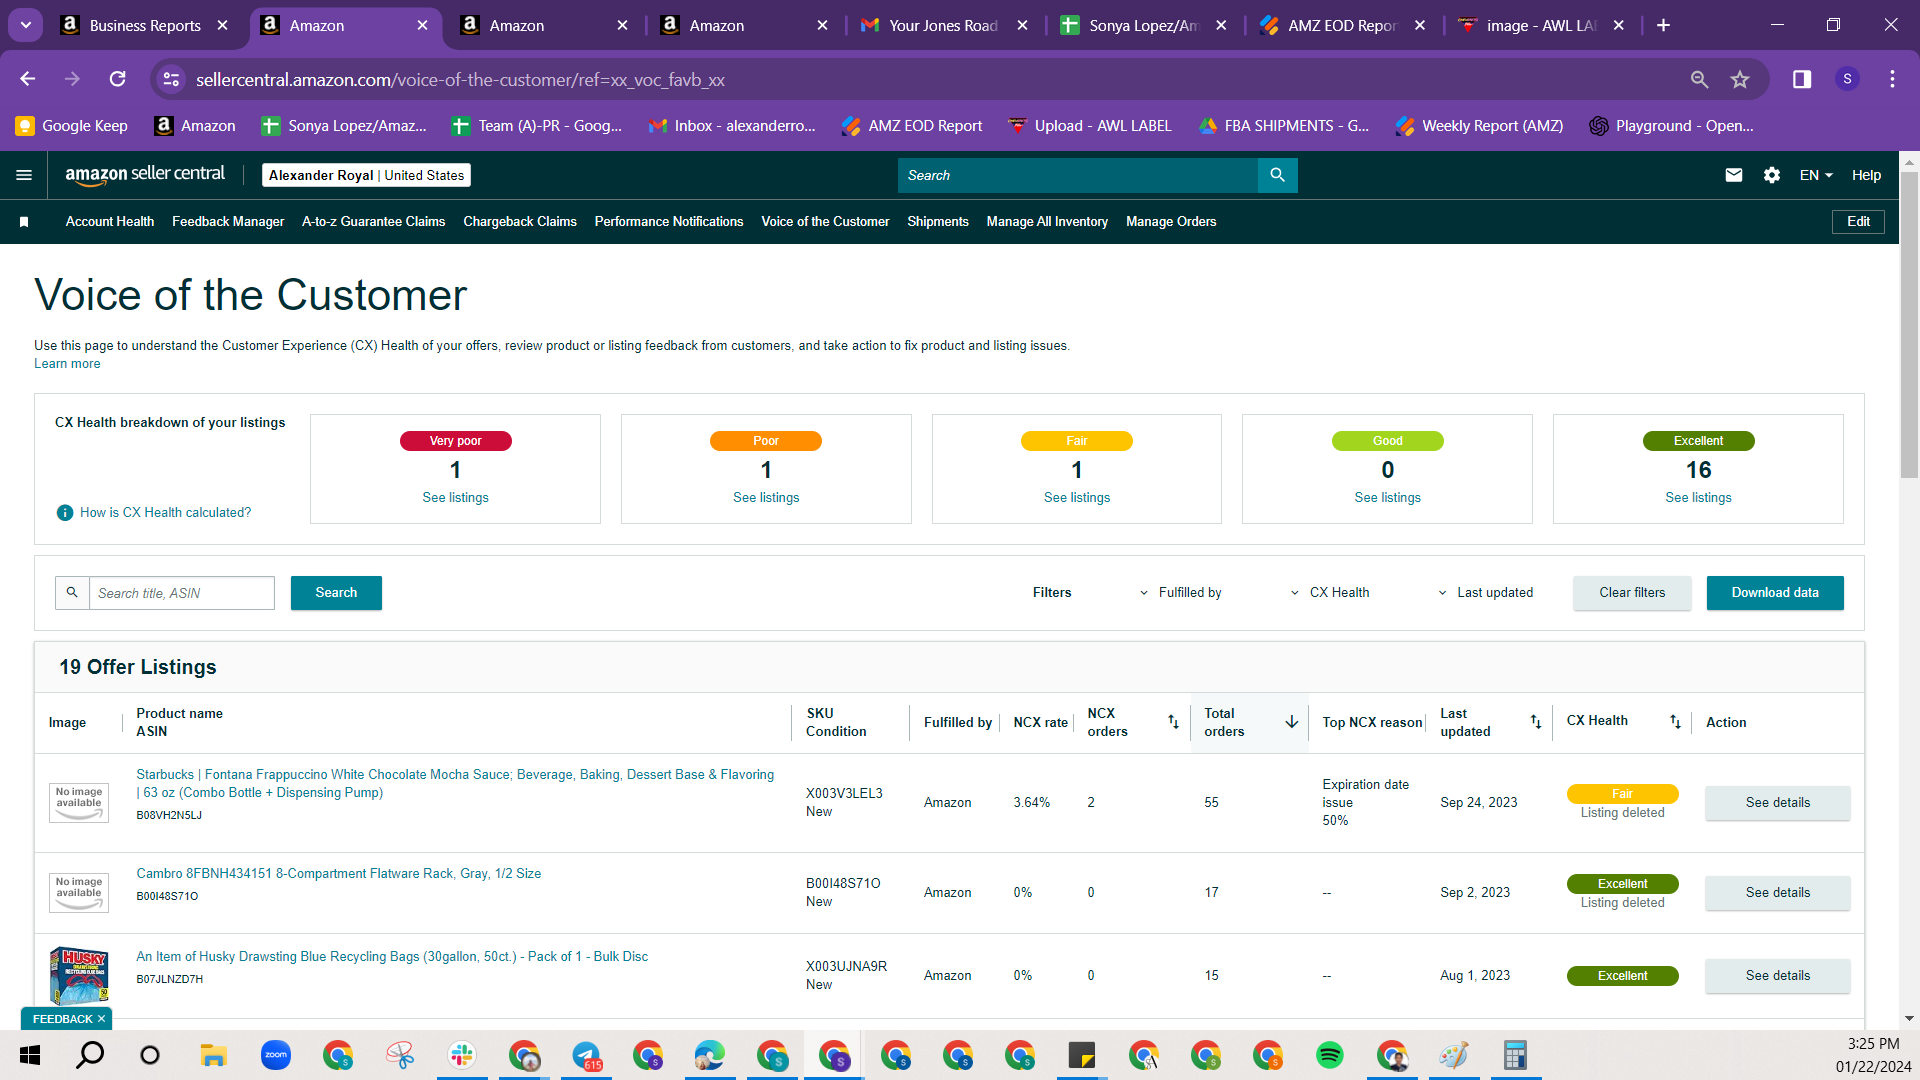Open the Seller Central hamburger menu
1920x1080 pixels.
point(24,175)
